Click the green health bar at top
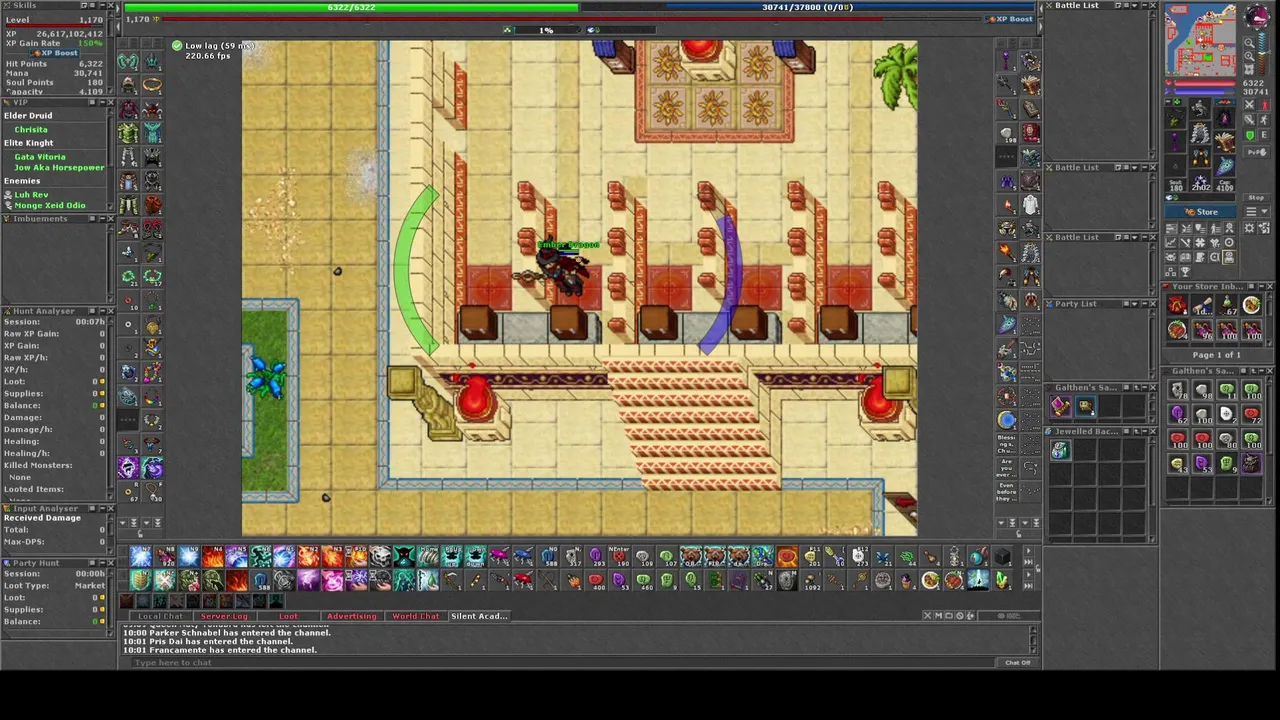Viewport: 1280px width, 720px height. click(x=351, y=7)
